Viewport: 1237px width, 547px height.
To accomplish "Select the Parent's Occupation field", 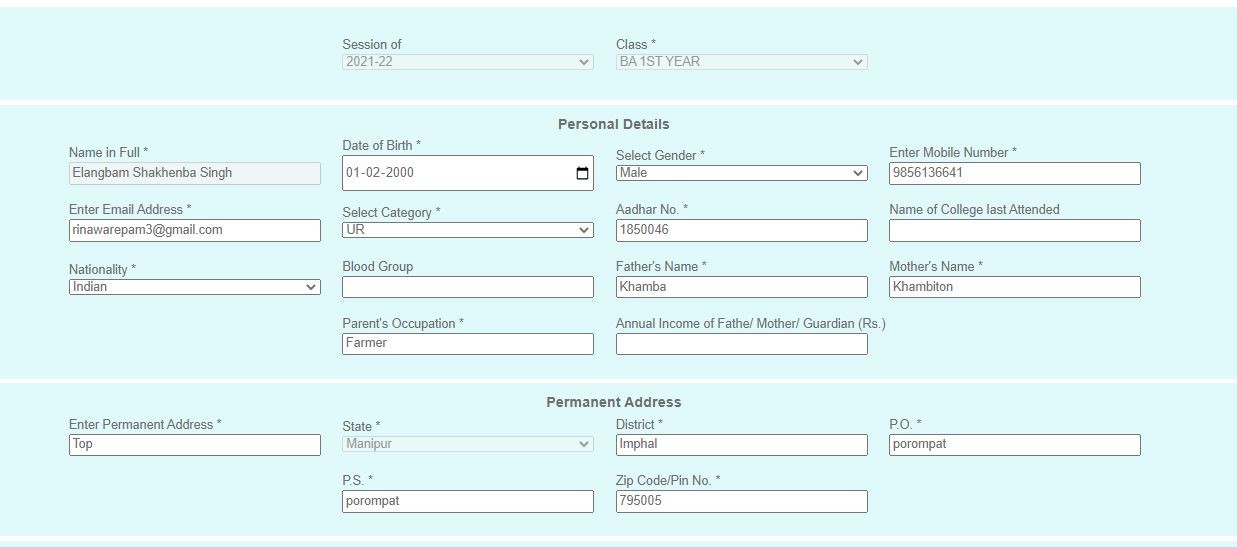I will [468, 344].
